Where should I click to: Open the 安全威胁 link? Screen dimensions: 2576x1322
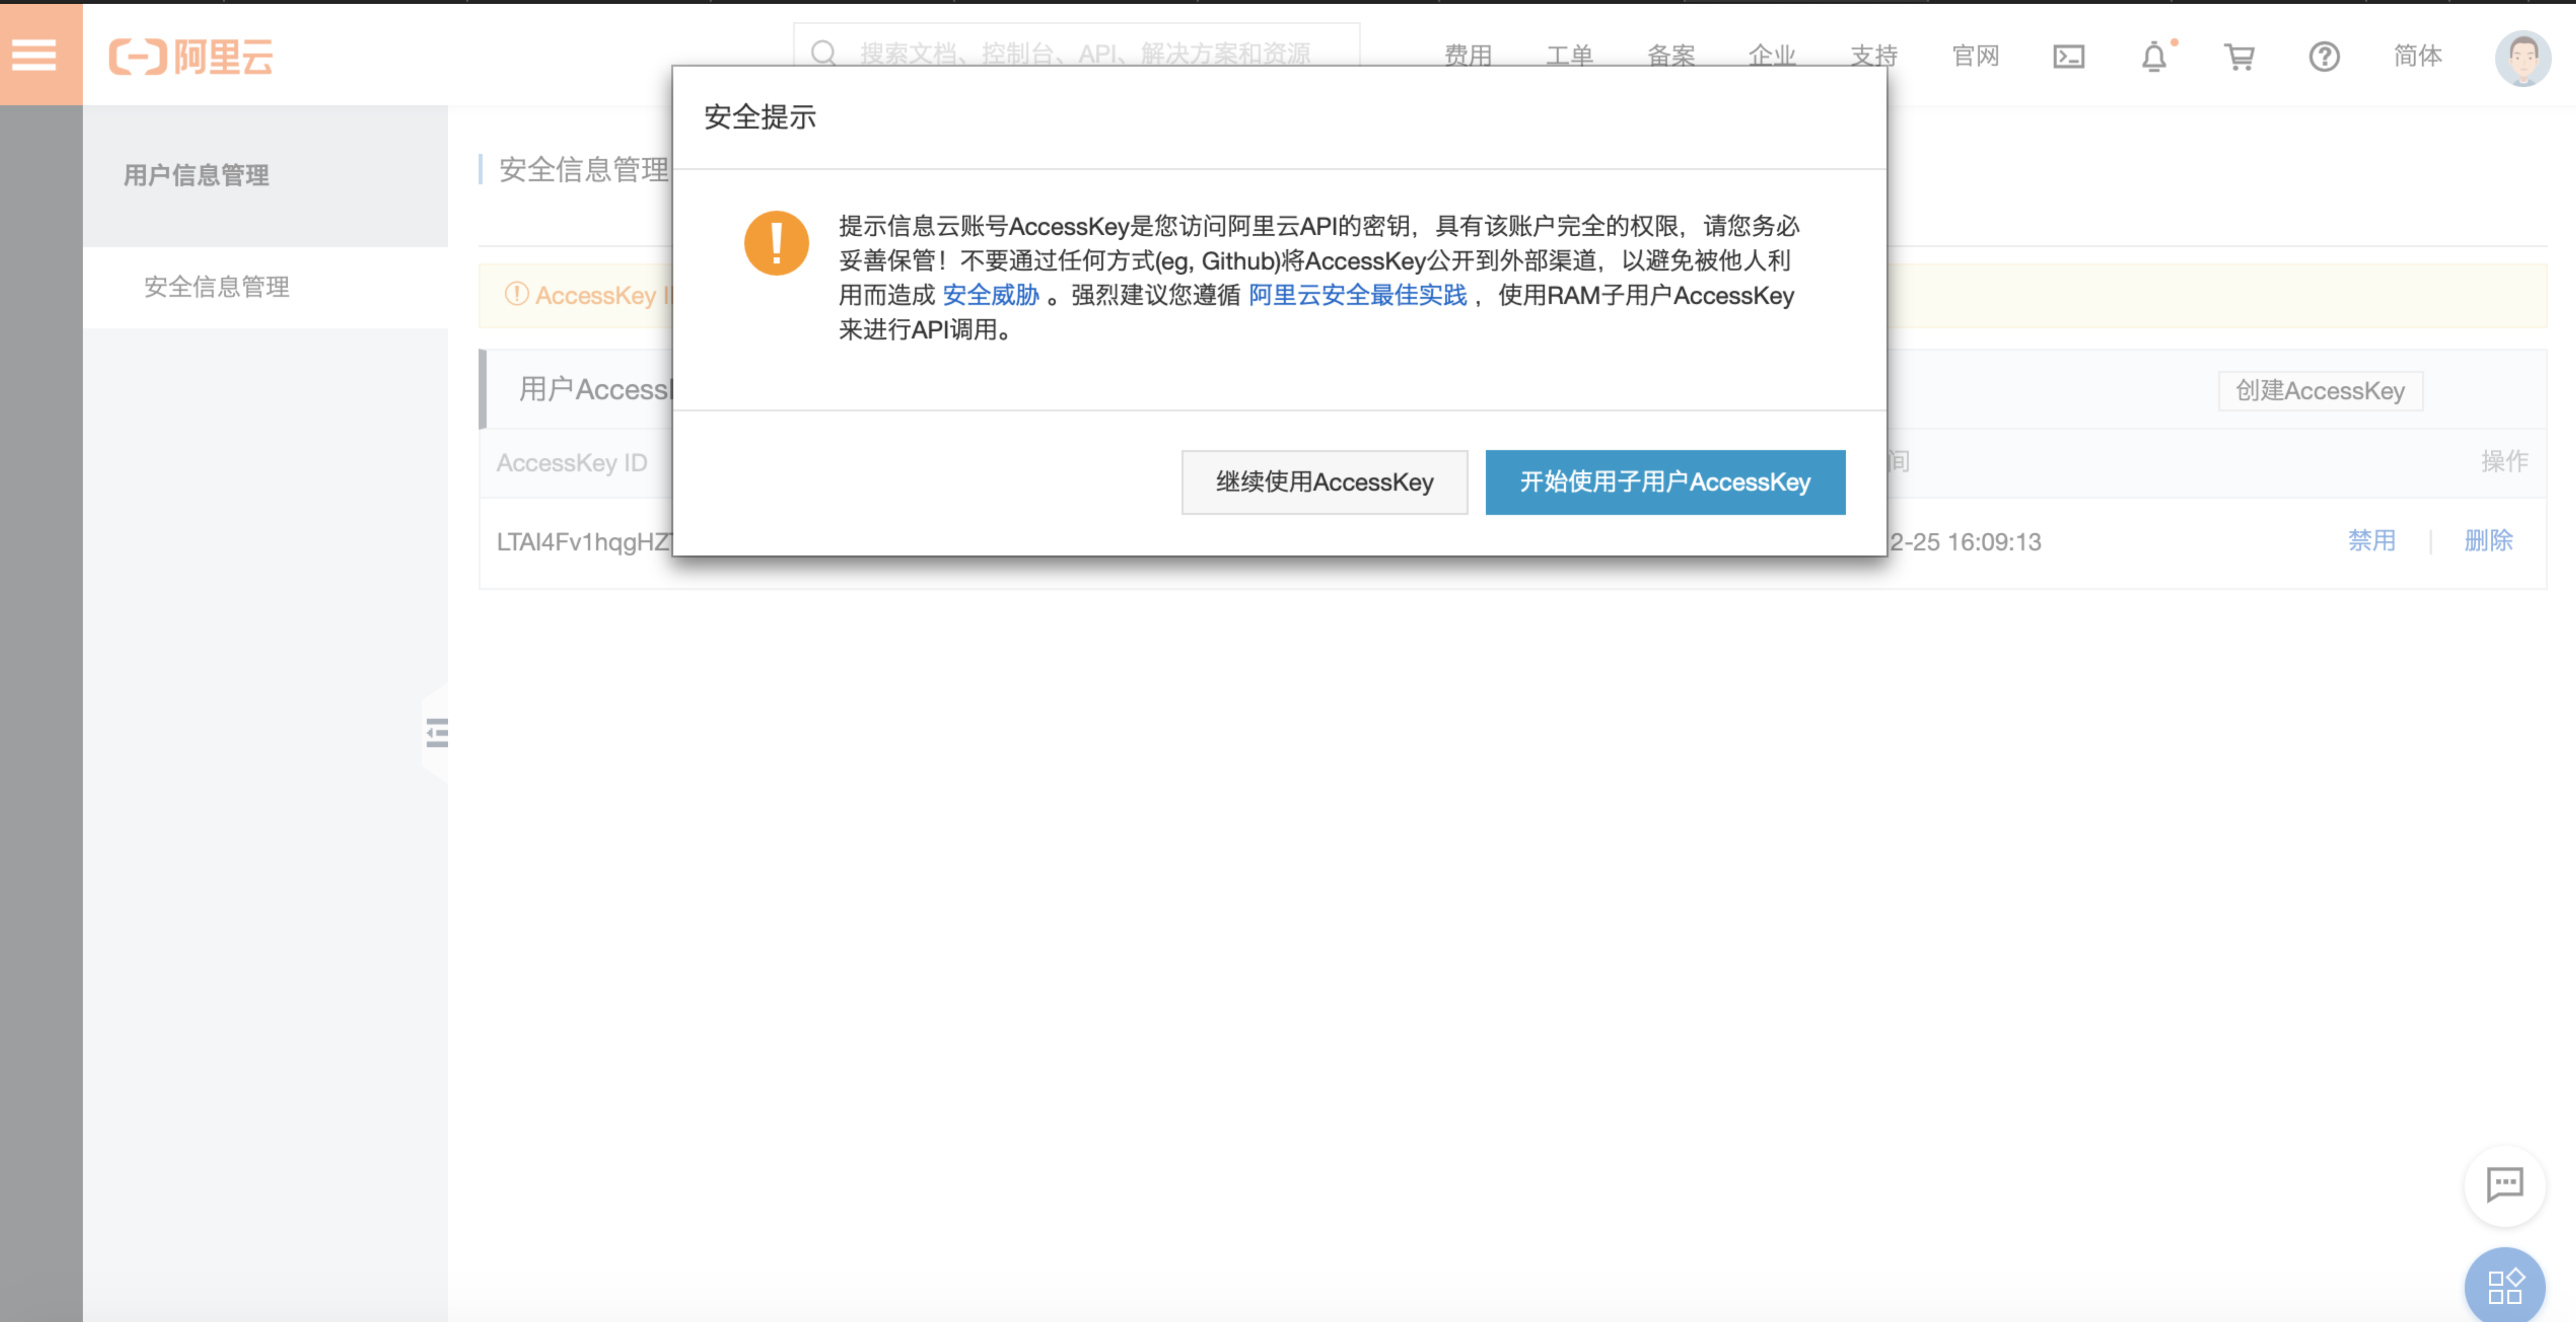click(x=990, y=295)
